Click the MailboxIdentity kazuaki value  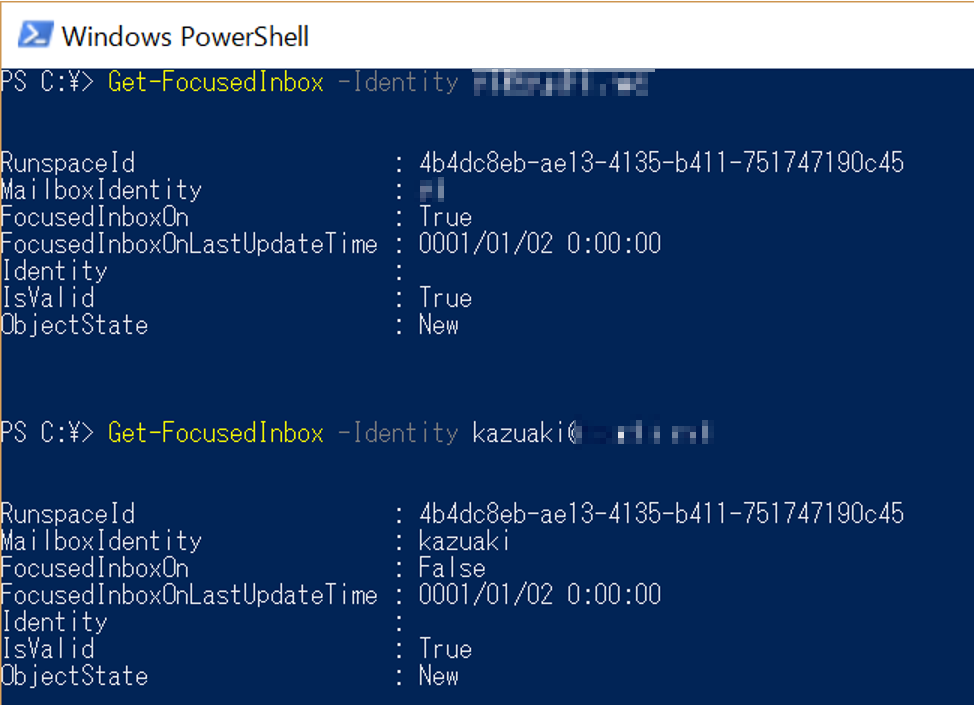click(464, 541)
